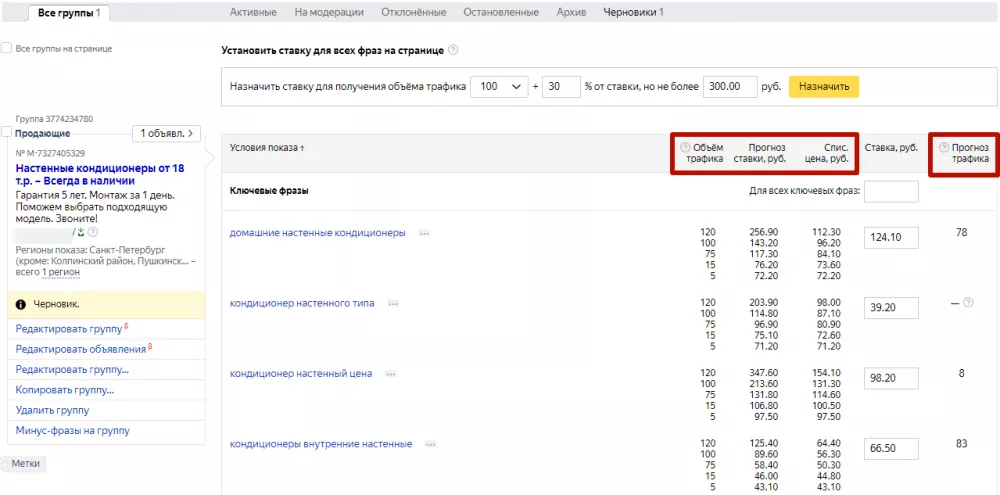Click bid field with value 124.10
The width and height of the screenshot is (1000, 495).
(x=891, y=237)
